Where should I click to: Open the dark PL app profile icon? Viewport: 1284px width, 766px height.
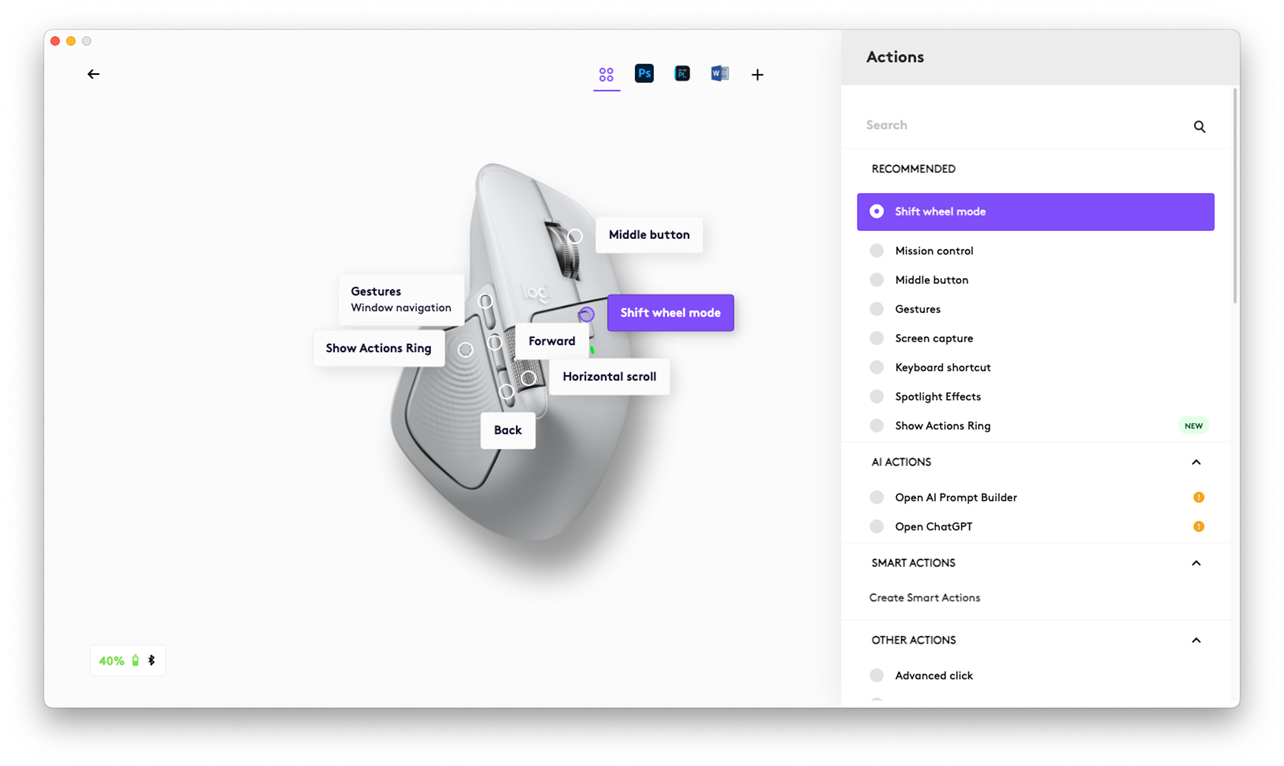tap(681, 73)
